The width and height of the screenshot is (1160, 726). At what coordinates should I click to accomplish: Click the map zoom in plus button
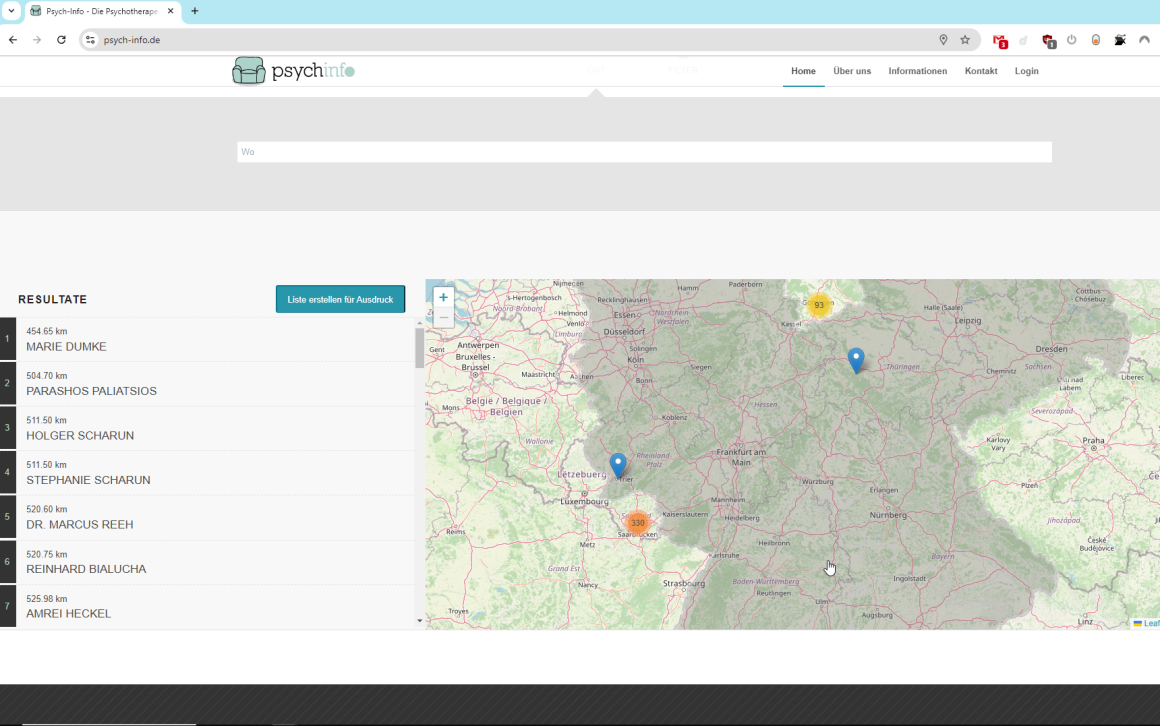(443, 297)
